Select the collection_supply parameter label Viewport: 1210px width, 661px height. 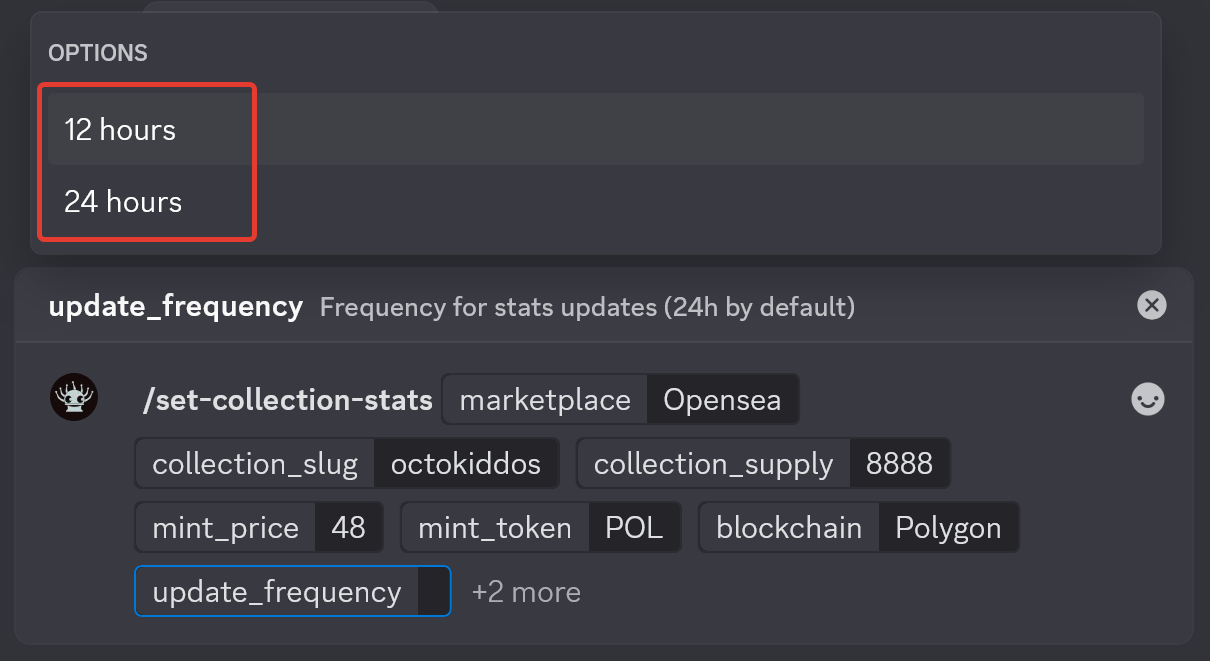(713, 464)
